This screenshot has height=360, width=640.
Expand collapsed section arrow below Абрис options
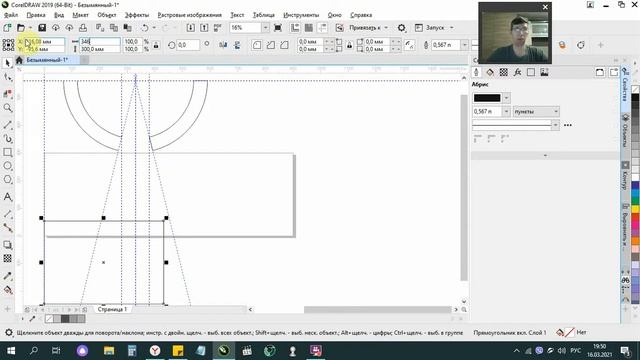[x=545, y=156]
